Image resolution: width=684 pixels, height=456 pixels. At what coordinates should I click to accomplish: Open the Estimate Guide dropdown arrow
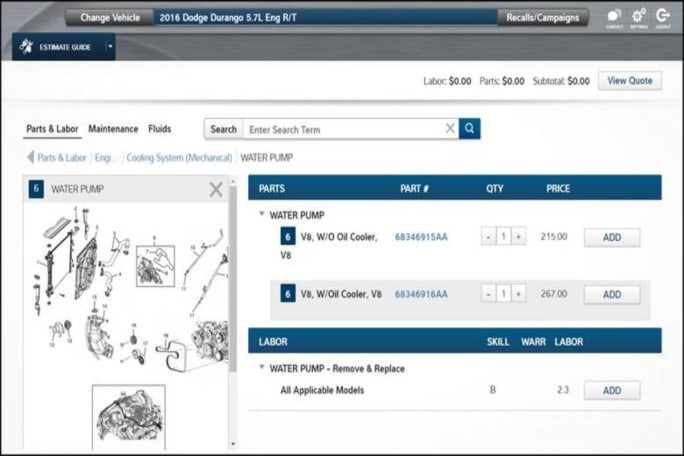point(110,47)
